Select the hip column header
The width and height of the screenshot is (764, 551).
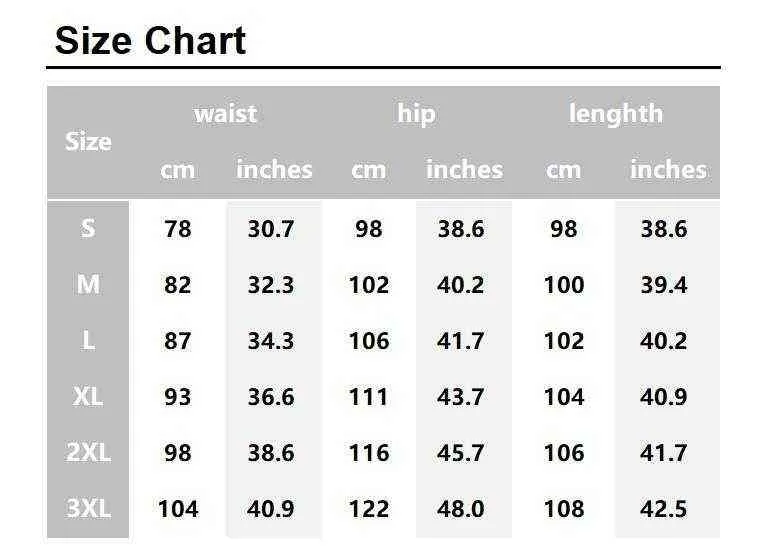click(x=416, y=114)
